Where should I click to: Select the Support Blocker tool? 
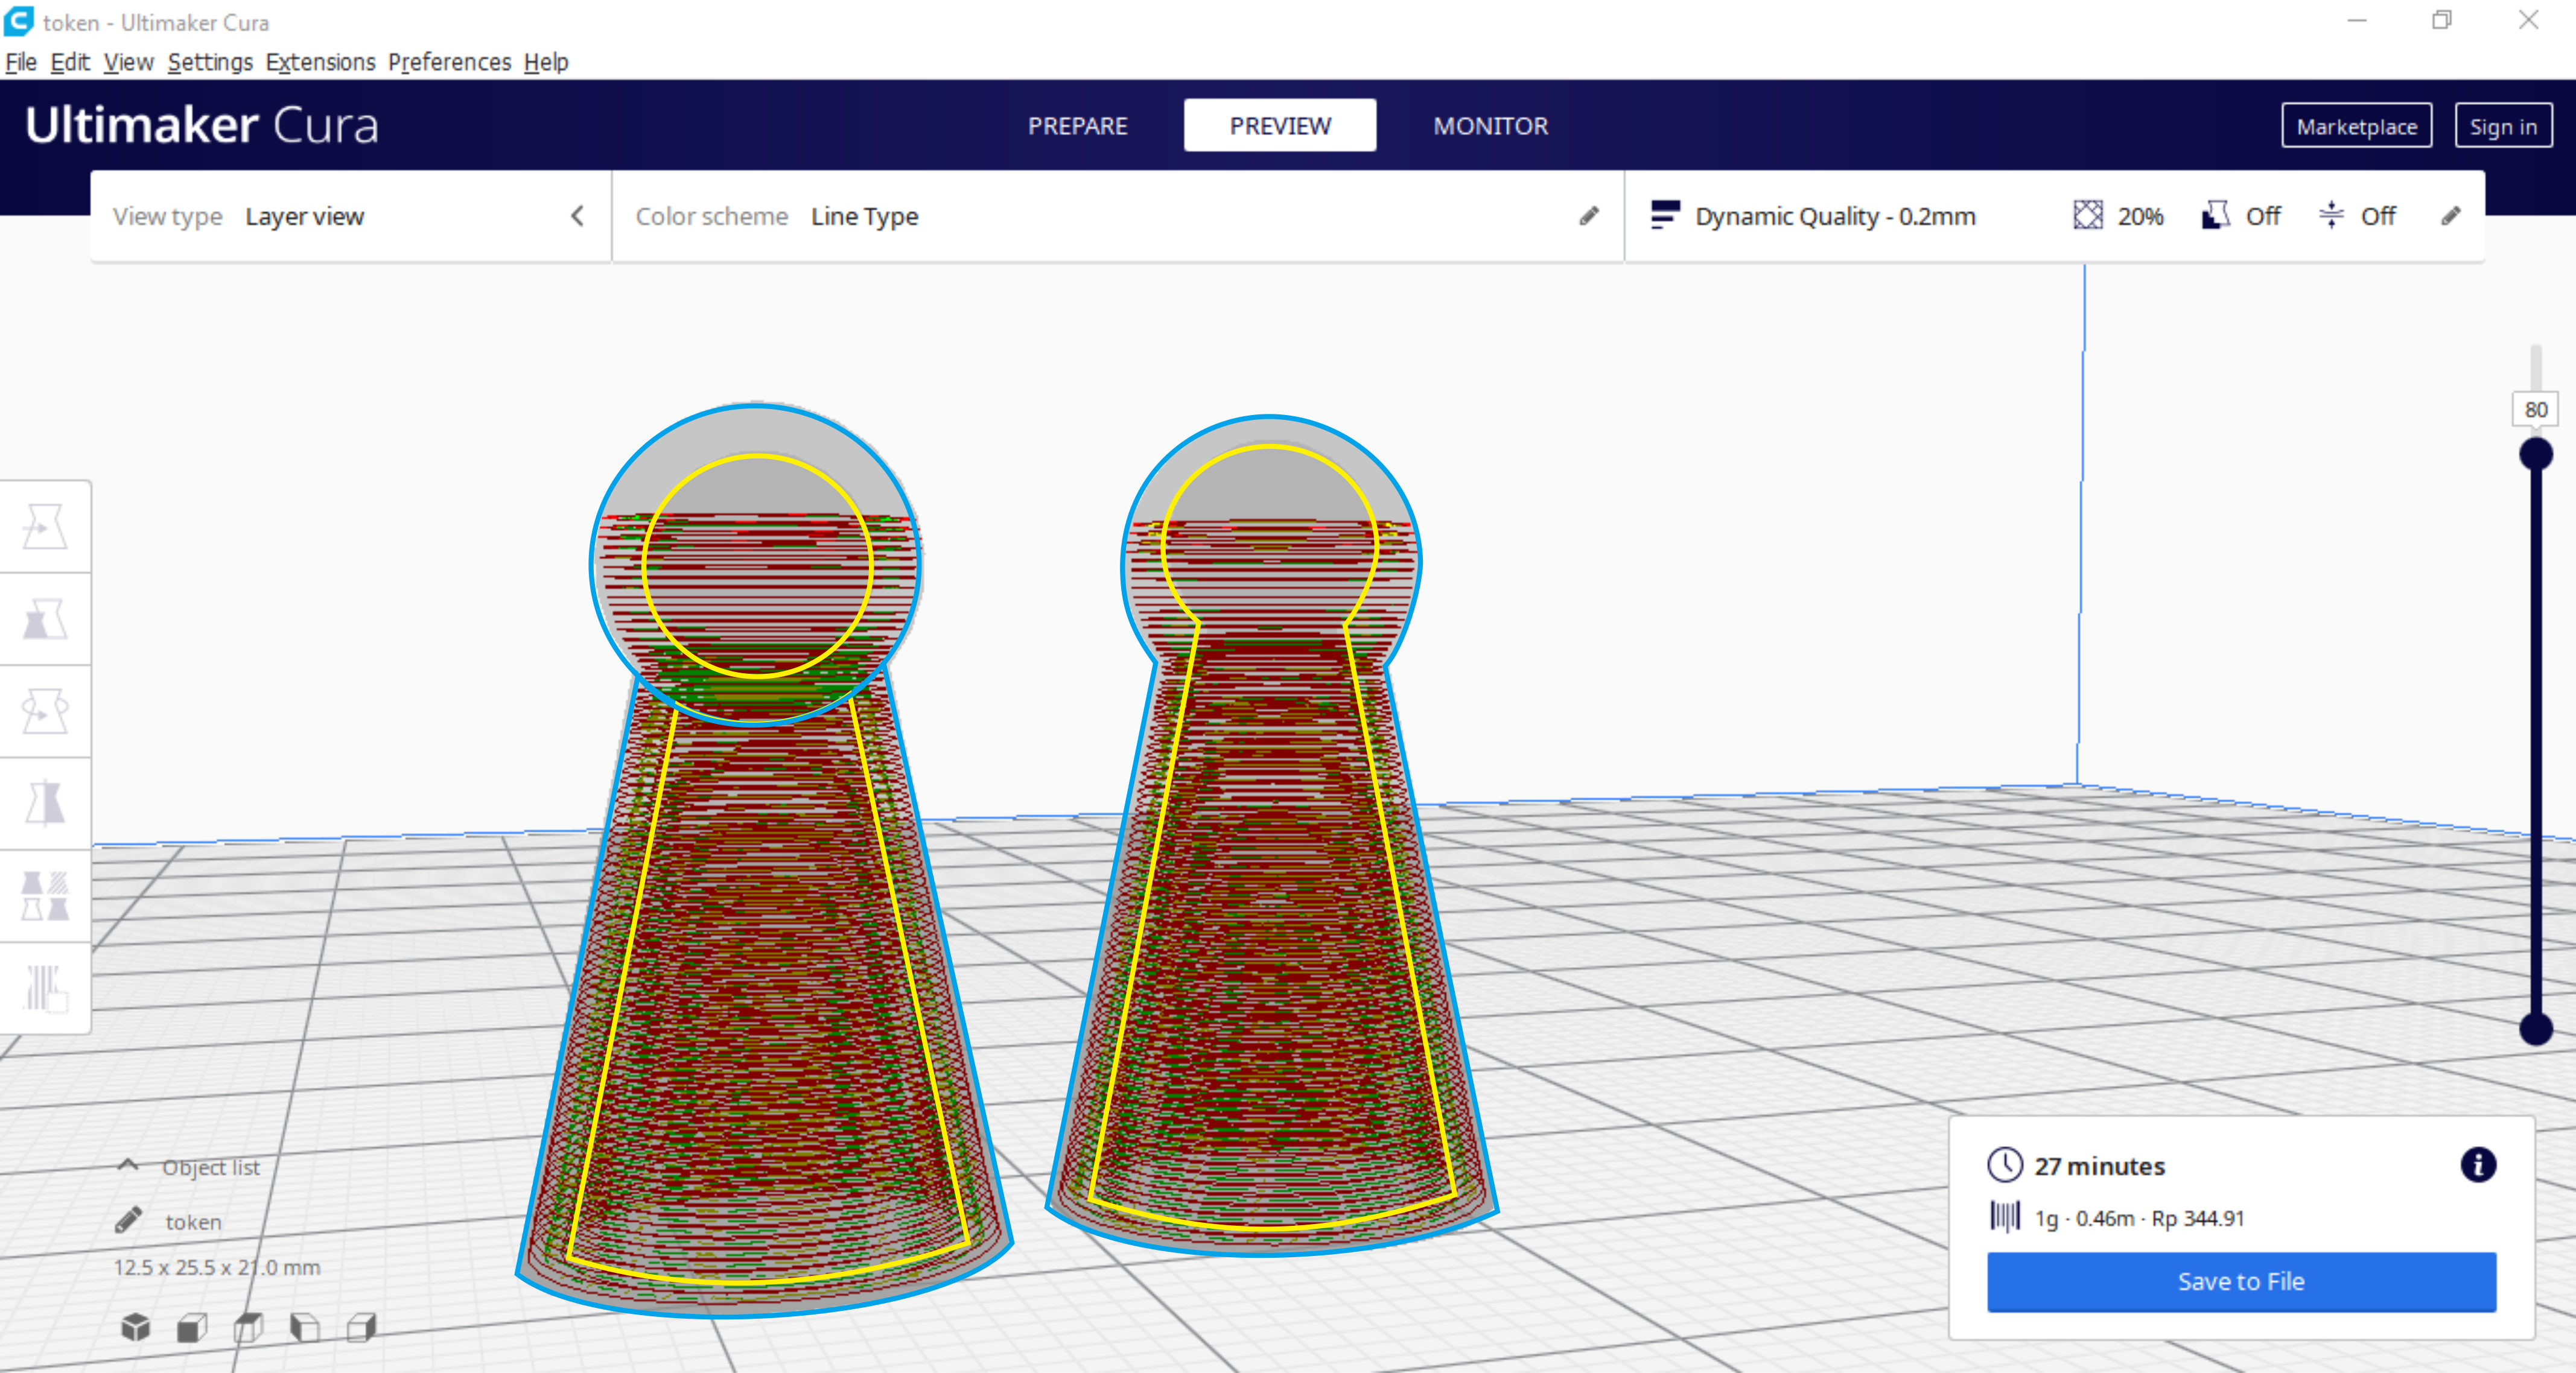[x=45, y=988]
